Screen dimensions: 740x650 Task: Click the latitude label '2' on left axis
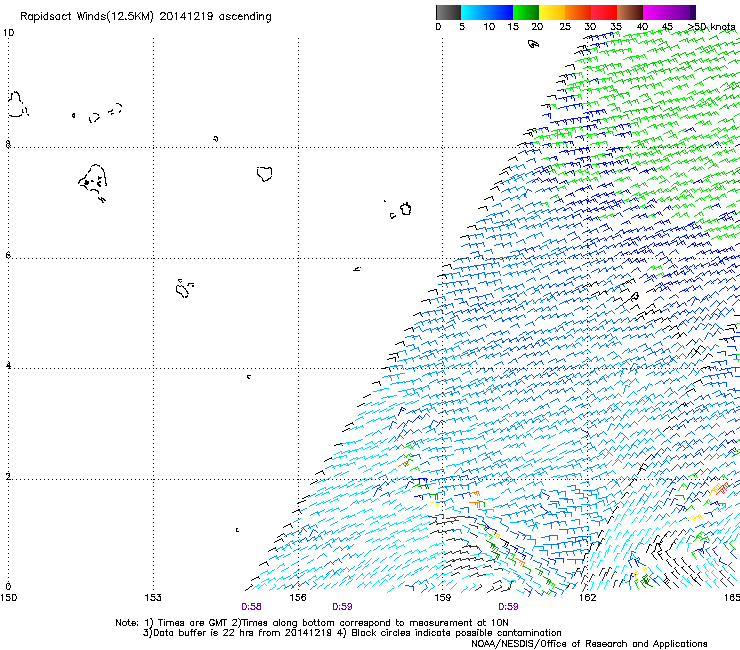pyautogui.click(x=8, y=477)
